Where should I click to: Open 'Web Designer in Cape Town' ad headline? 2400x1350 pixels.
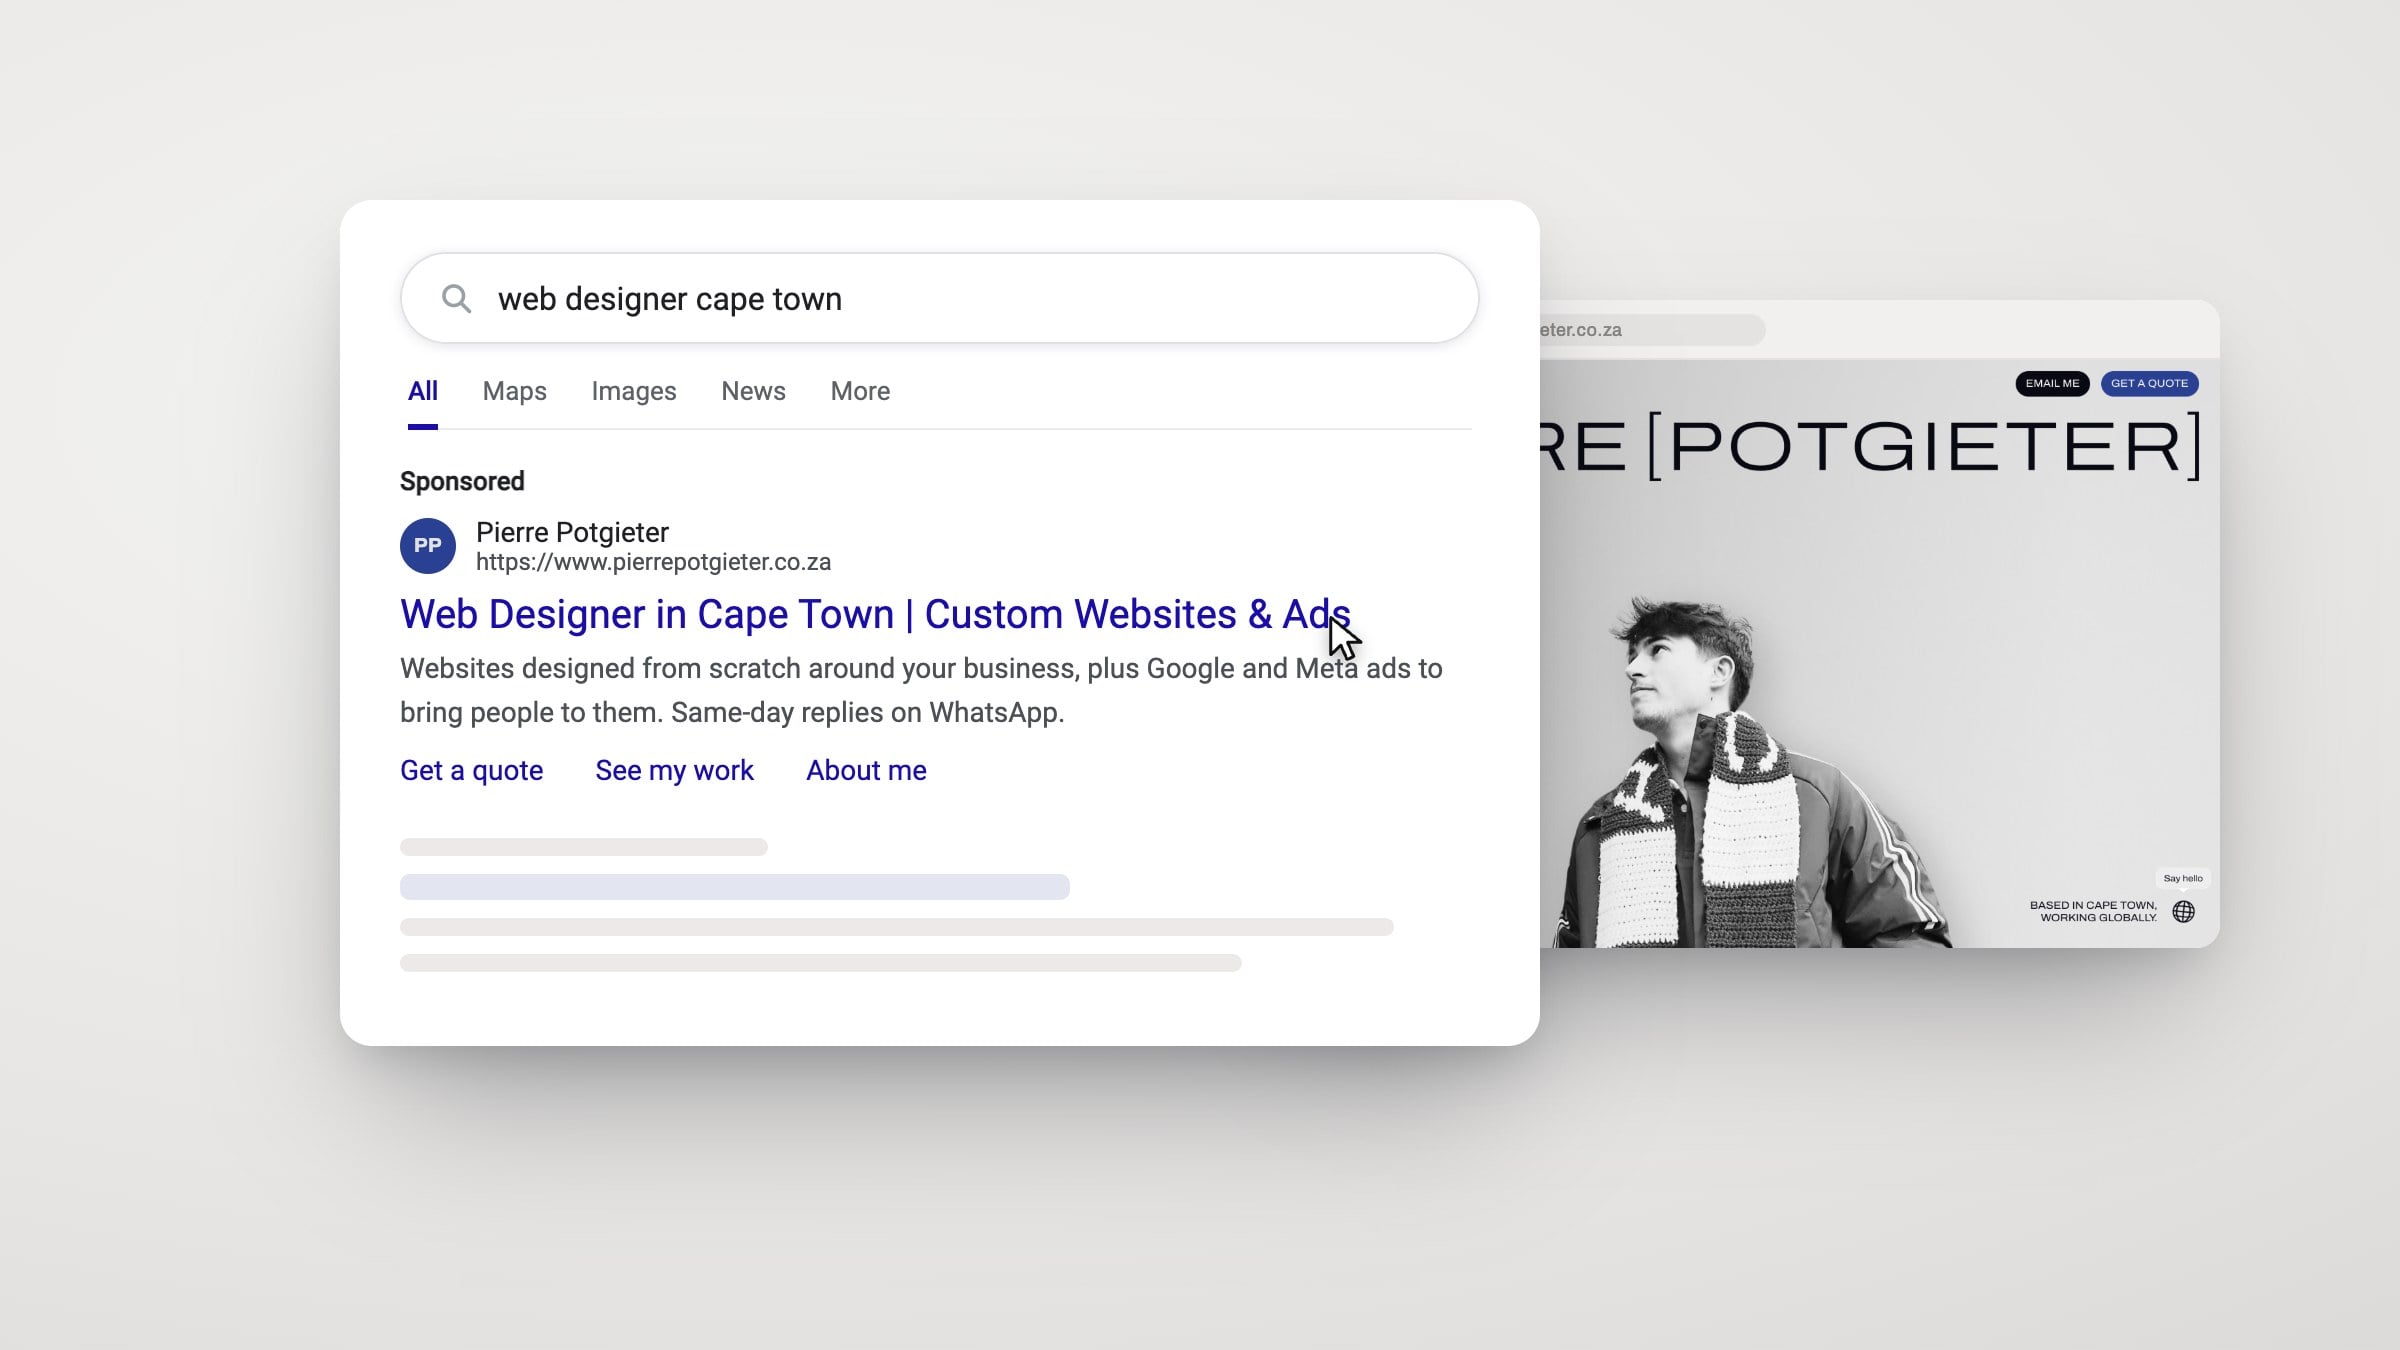pos(875,614)
